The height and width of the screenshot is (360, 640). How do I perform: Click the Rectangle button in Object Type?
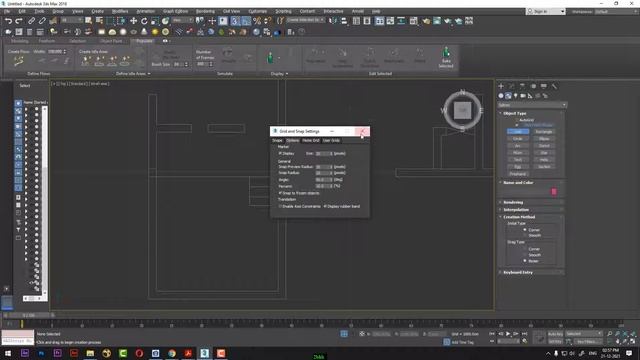pyautogui.click(x=544, y=132)
